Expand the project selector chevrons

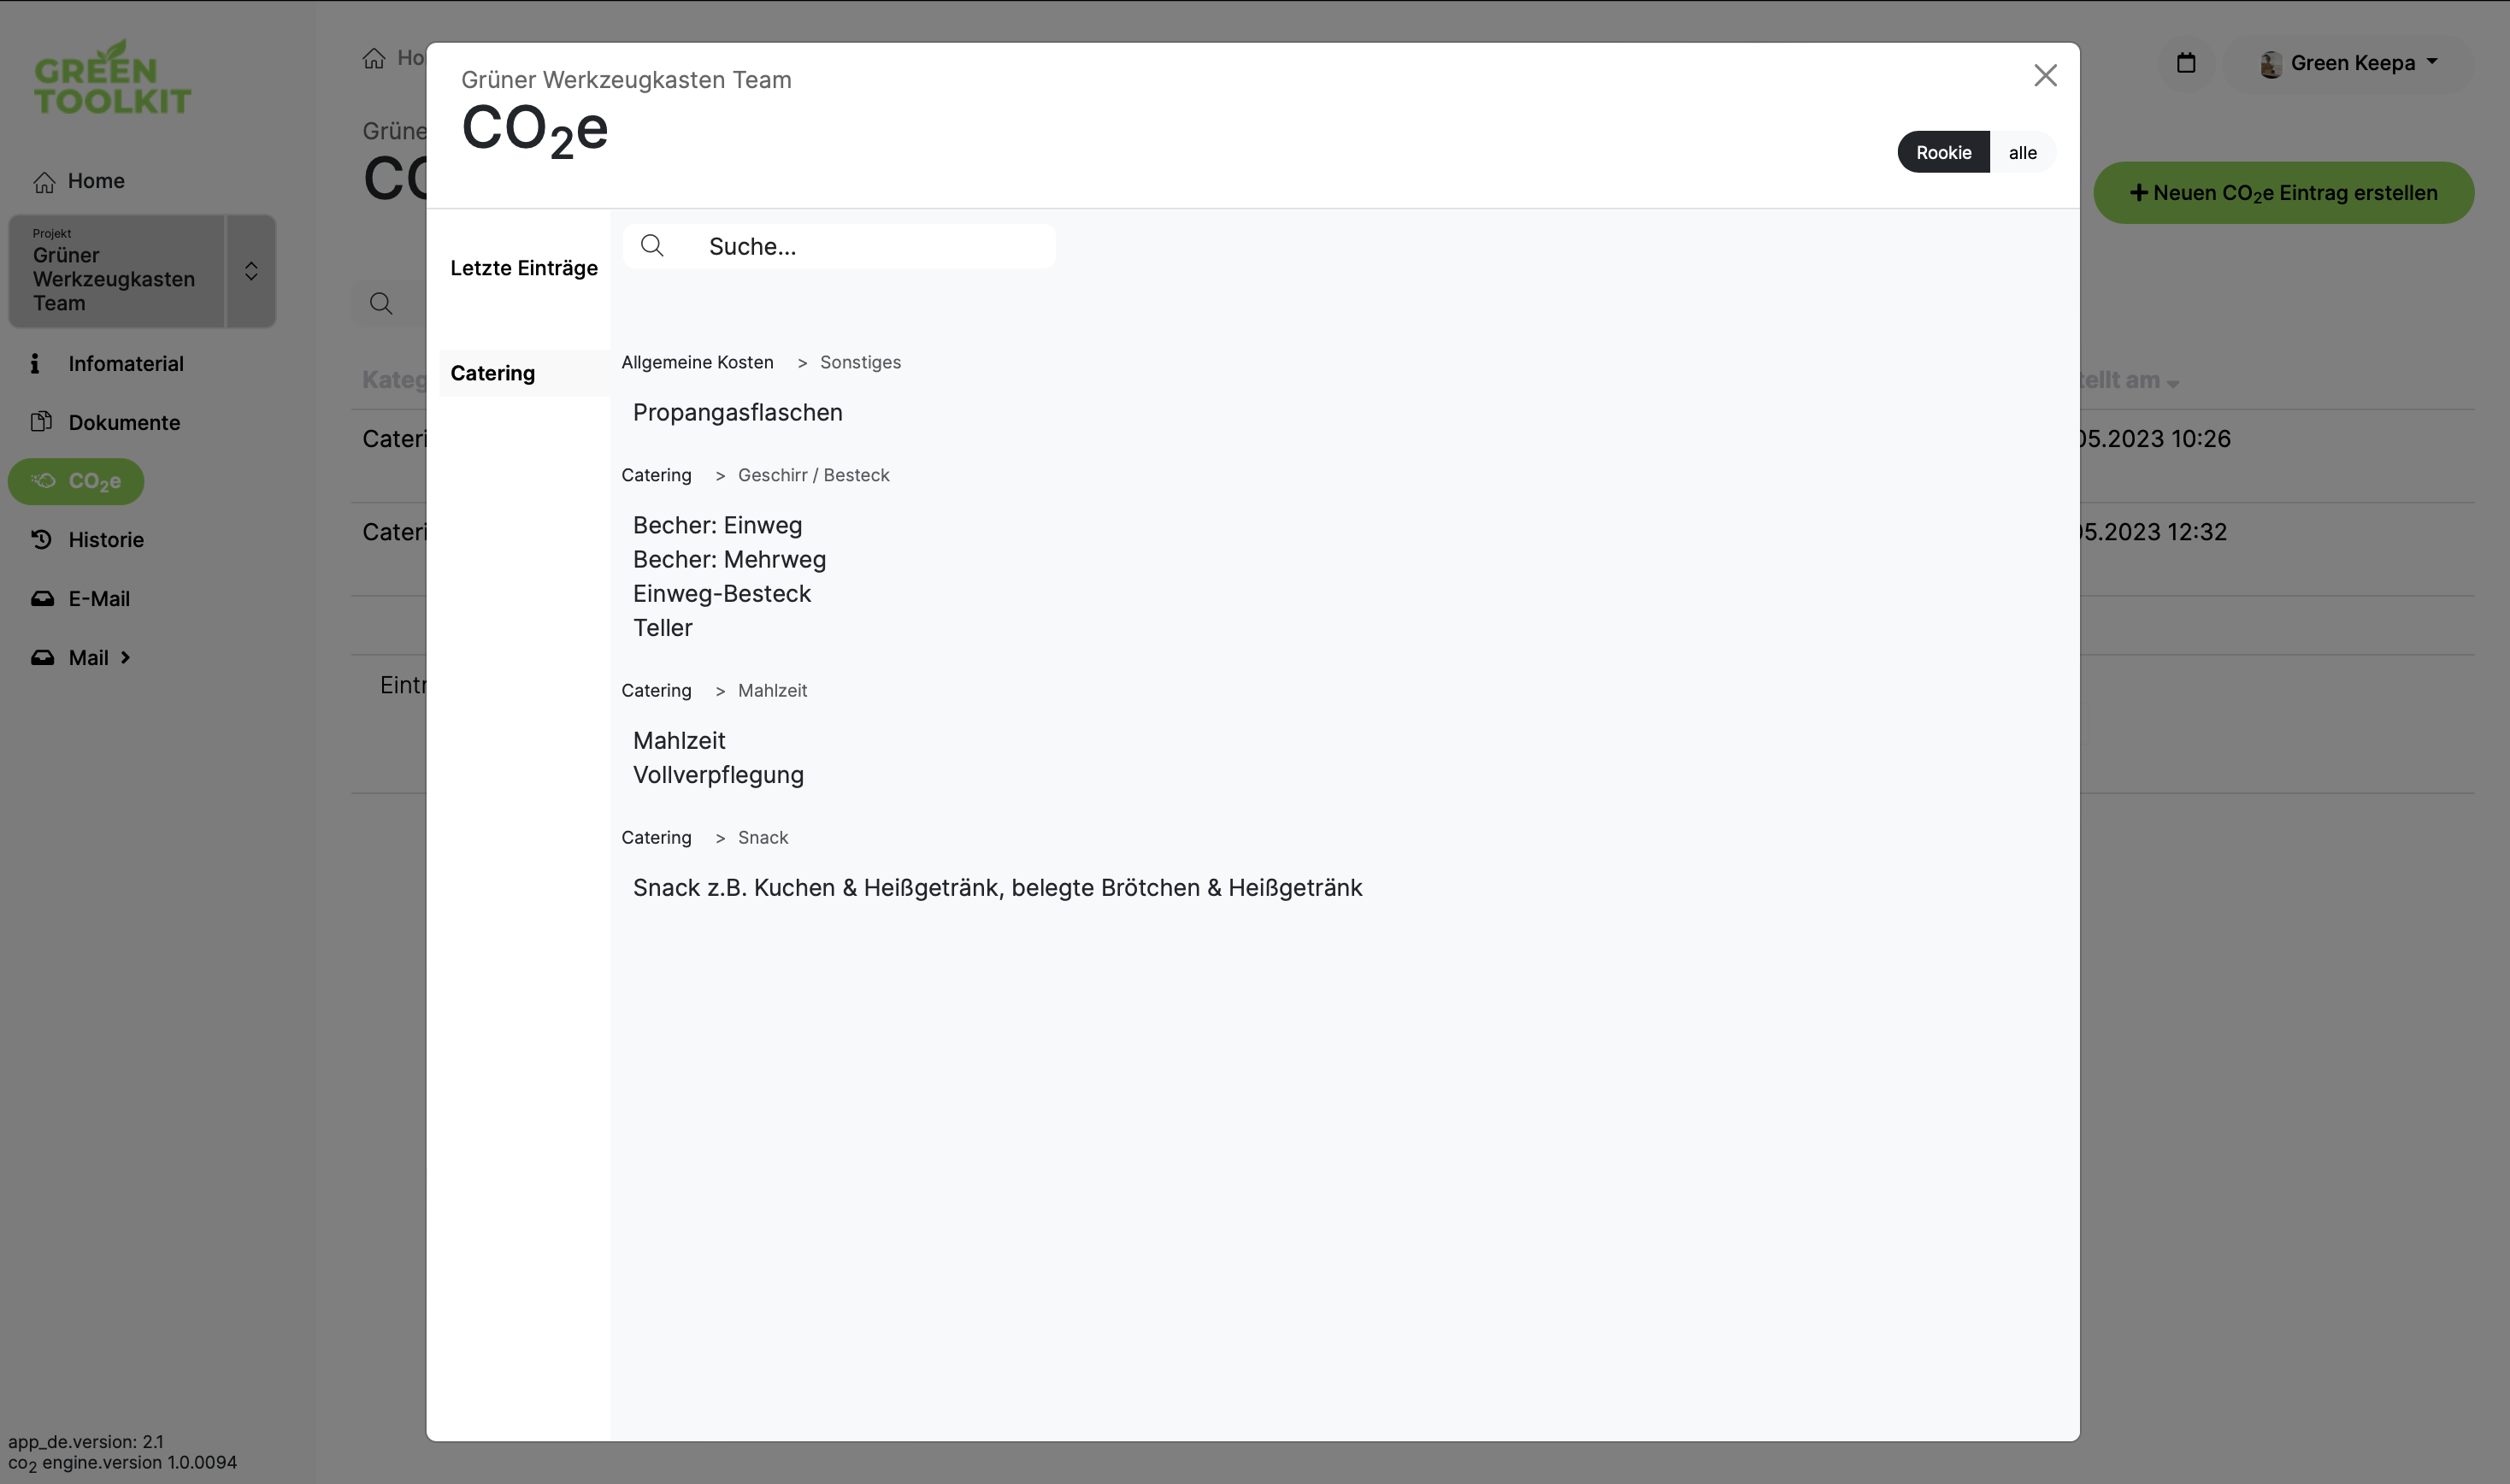click(x=251, y=271)
